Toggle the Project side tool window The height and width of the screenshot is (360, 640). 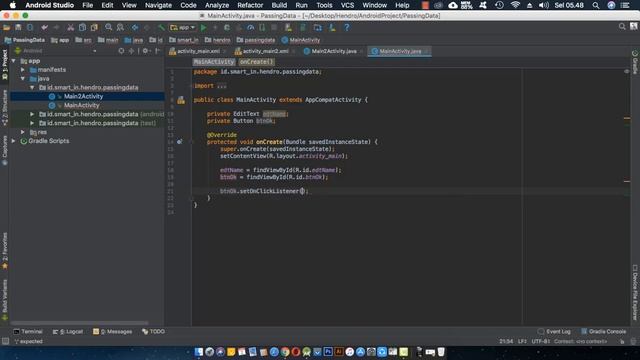4,65
